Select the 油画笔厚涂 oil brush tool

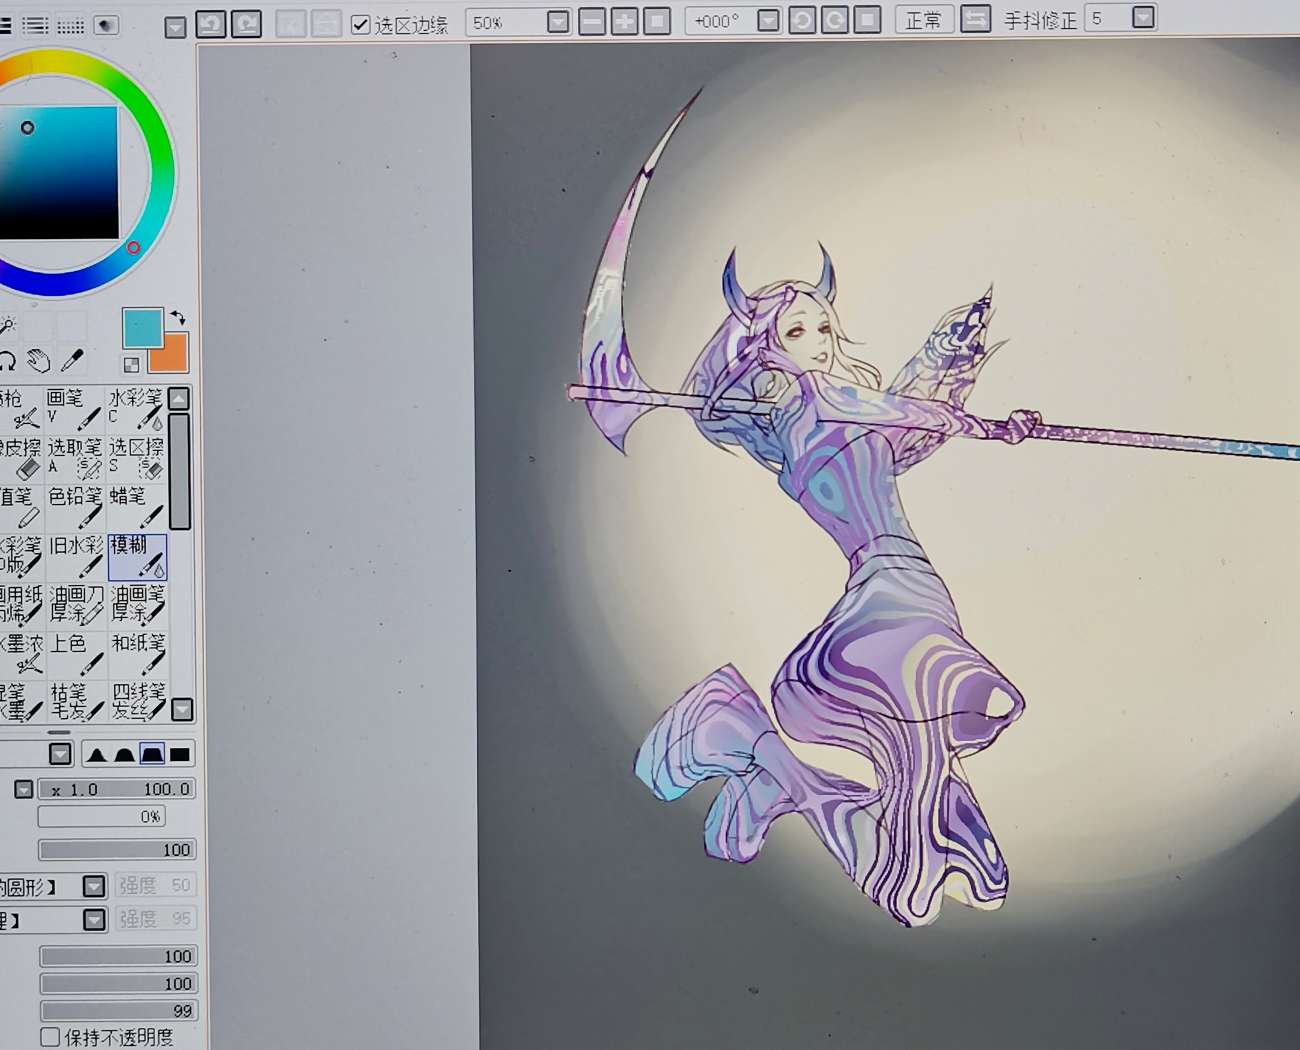coord(137,605)
